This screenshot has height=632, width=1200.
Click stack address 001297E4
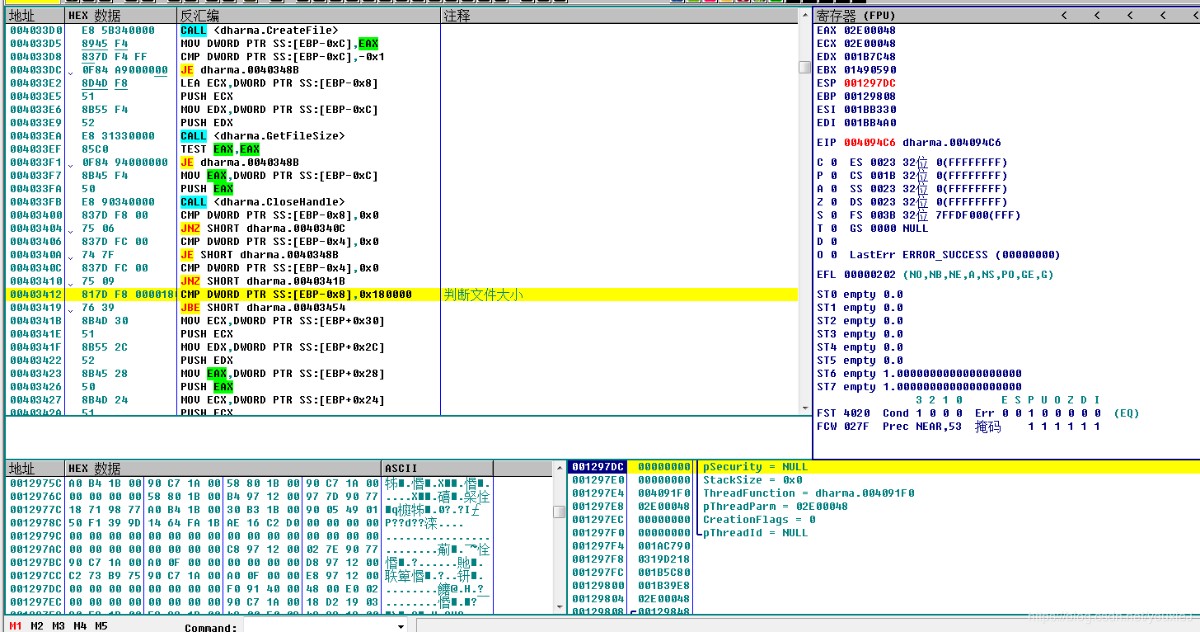tap(598, 493)
